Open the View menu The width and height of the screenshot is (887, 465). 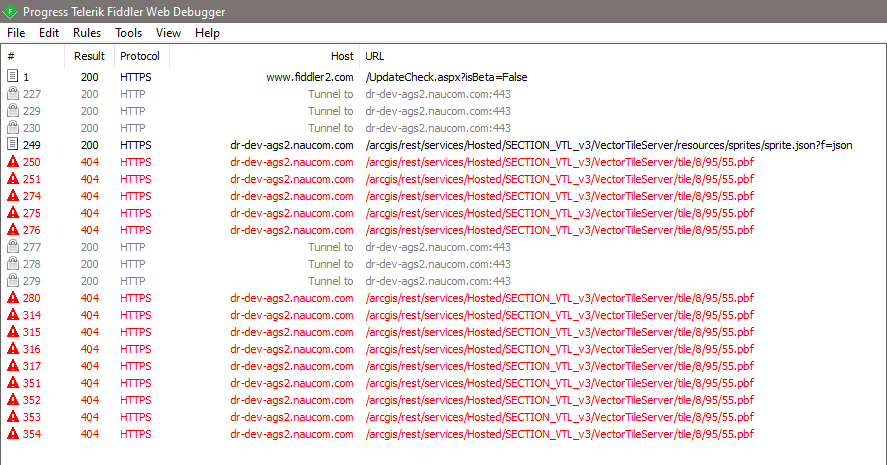168,33
